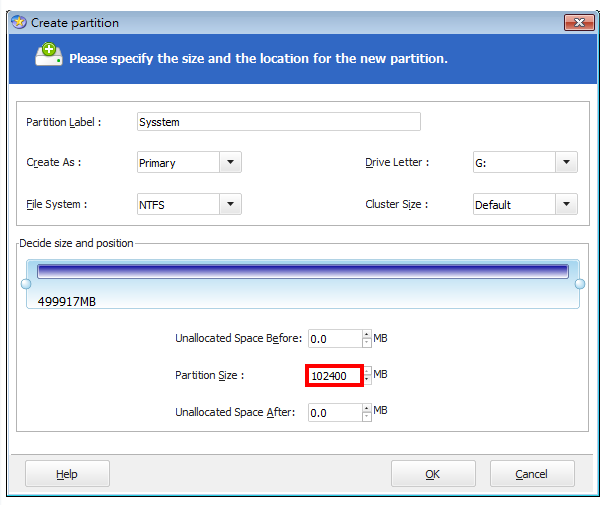Click the Unallocated Space After field
The height and width of the screenshot is (505, 608).
(x=335, y=413)
